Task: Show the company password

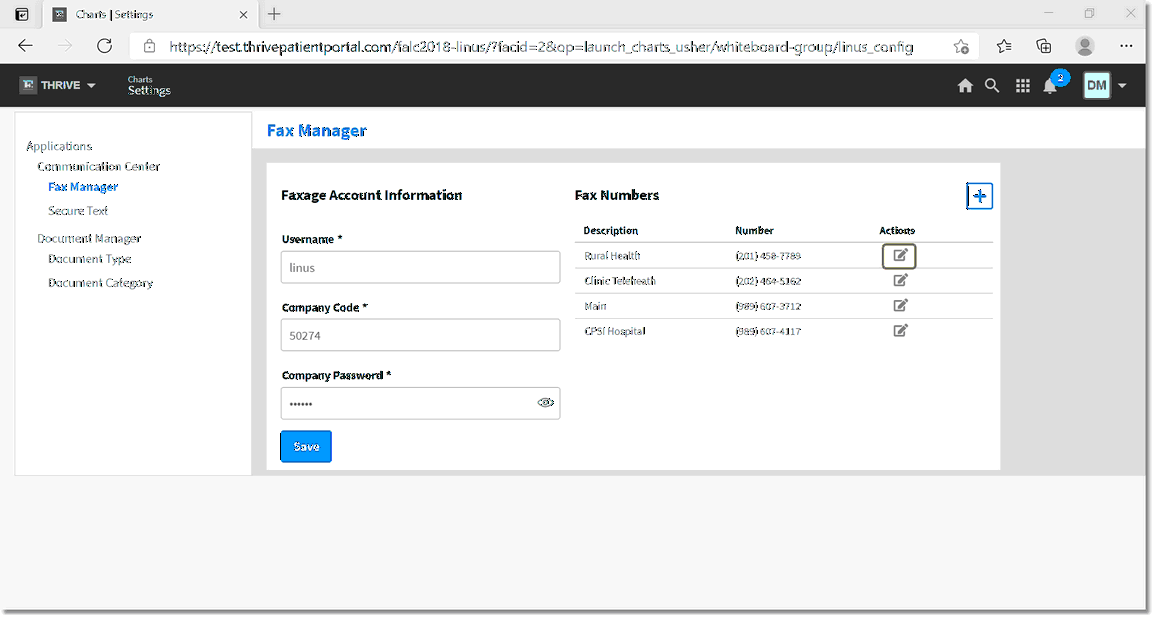Action: pos(546,403)
